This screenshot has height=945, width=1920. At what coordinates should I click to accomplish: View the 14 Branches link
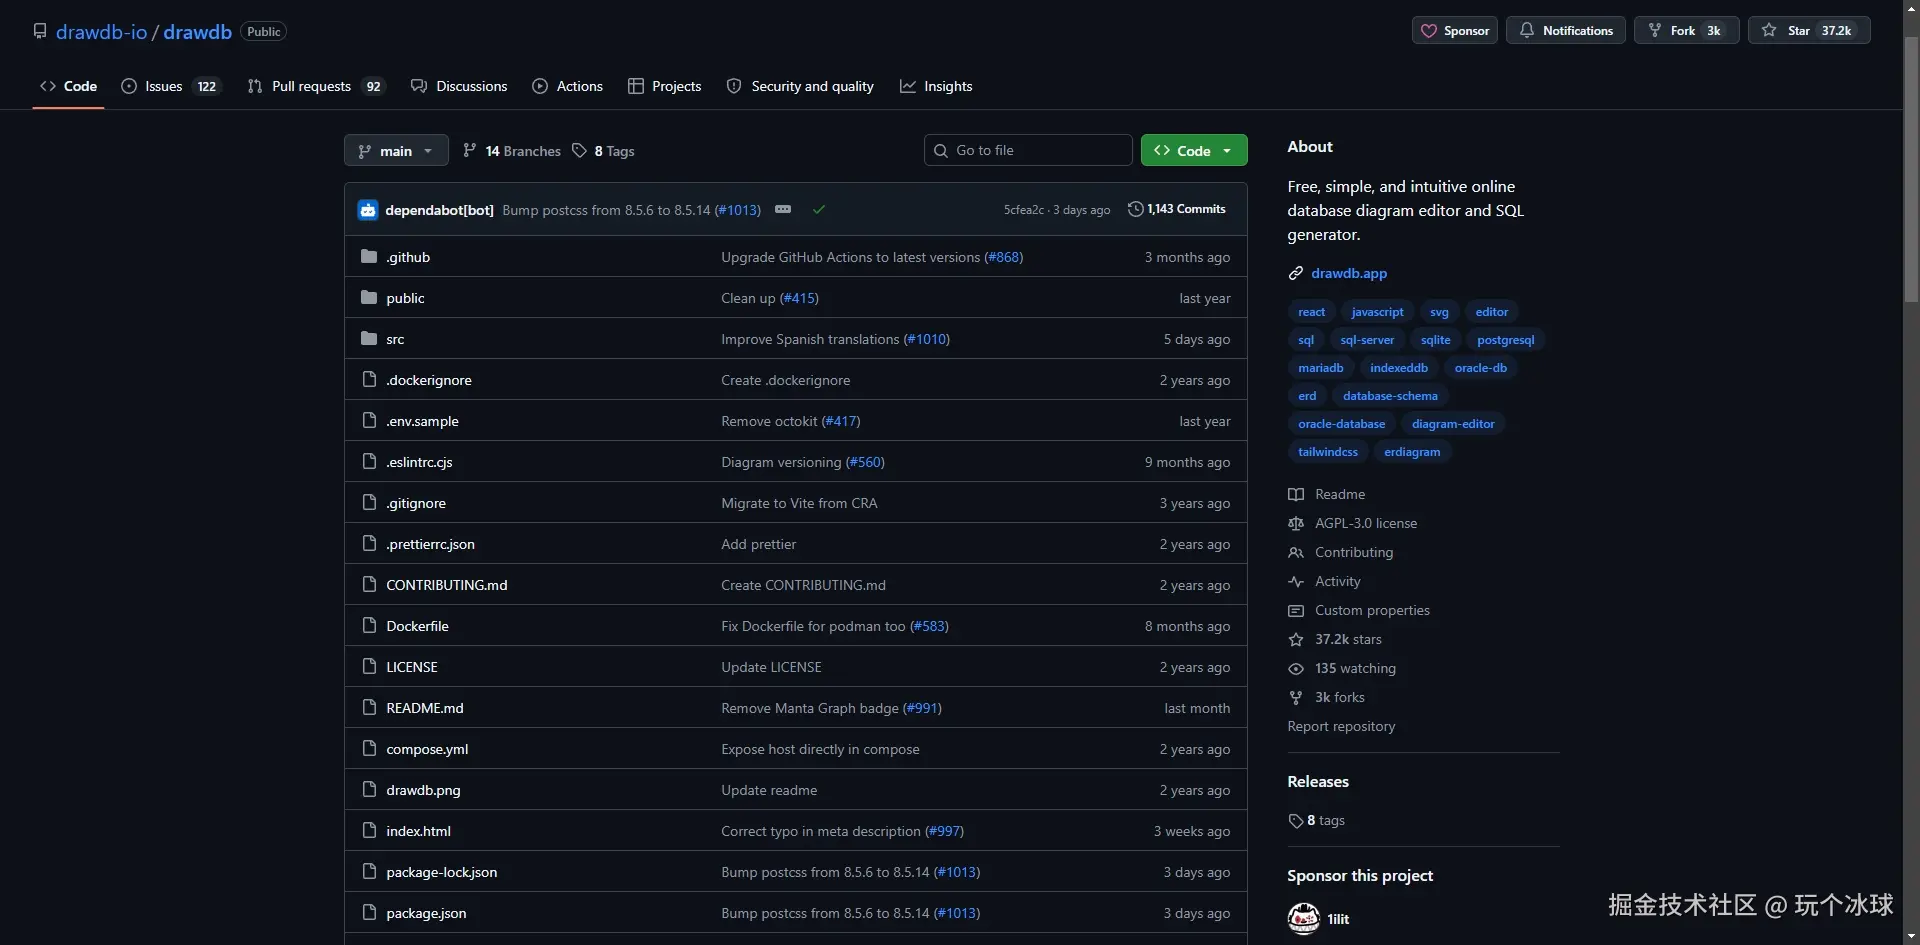(x=512, y=151)
